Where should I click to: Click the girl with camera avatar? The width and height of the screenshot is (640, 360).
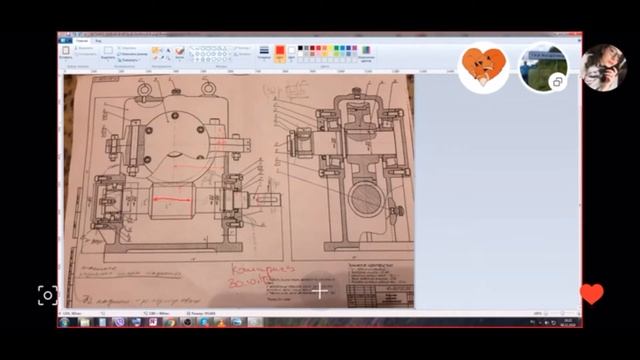(x=604, y=68)
